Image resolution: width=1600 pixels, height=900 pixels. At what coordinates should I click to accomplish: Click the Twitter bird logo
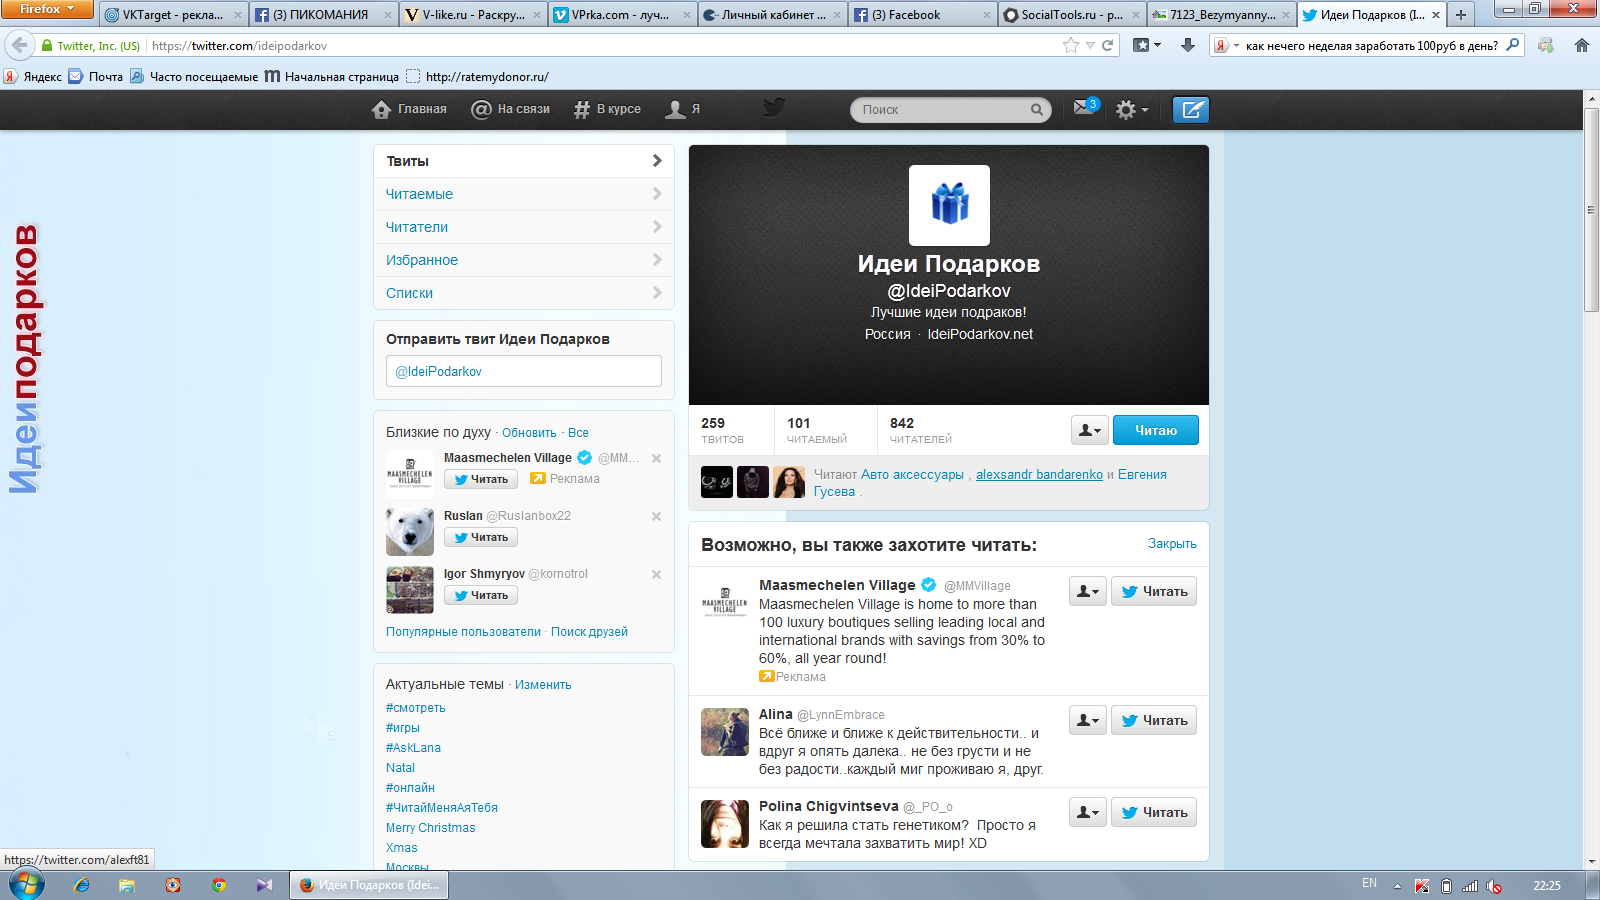click(774, 107)
